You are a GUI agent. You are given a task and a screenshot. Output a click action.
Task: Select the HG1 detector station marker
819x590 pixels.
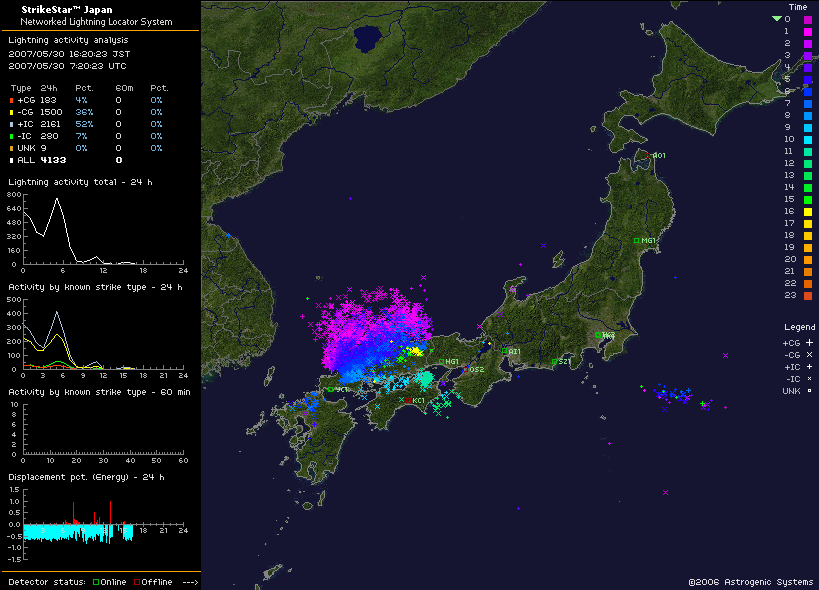click(x=441, y=361)
